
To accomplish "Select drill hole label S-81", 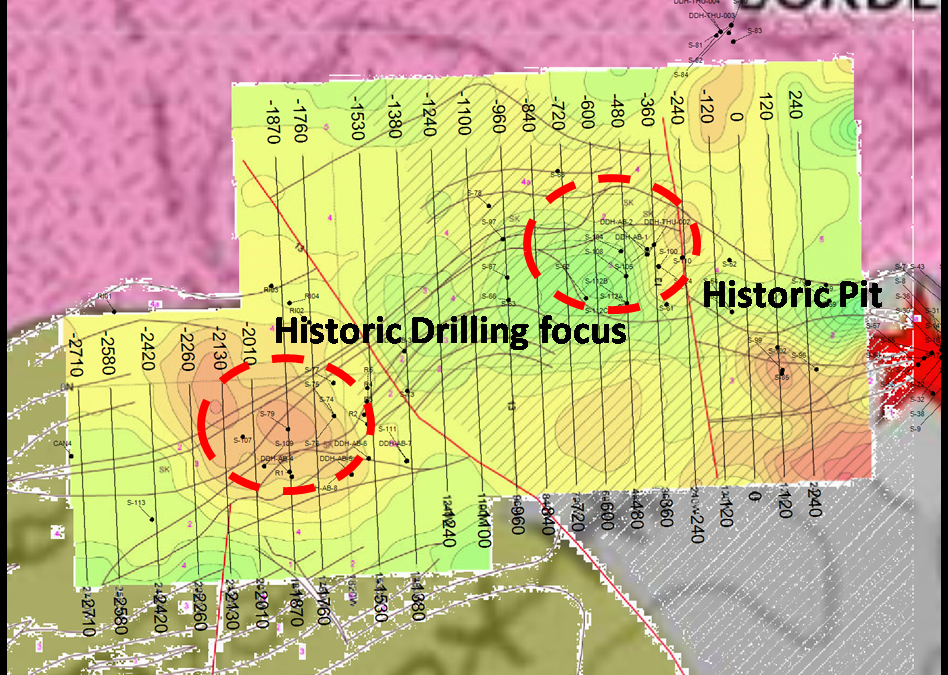I will pyautogui.click(x=695, y=45).
